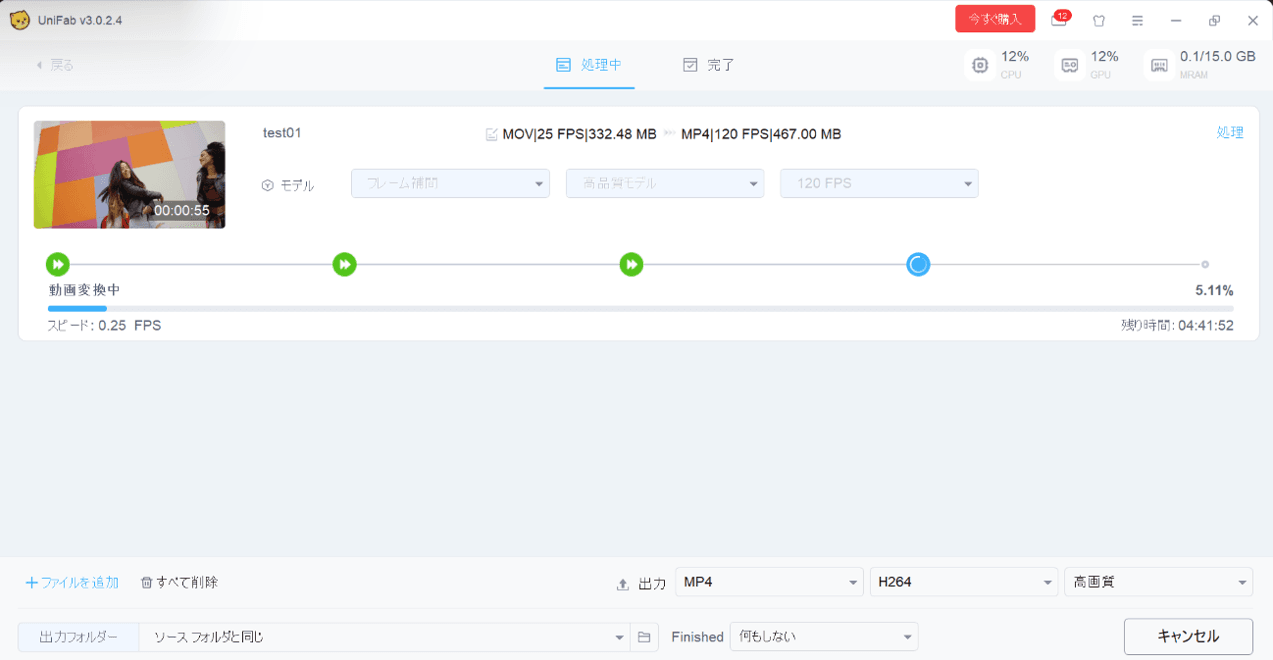The image size is (1273, 660).
Task: Open the H264 codec dropdown
Action: (x=964, y=581)
